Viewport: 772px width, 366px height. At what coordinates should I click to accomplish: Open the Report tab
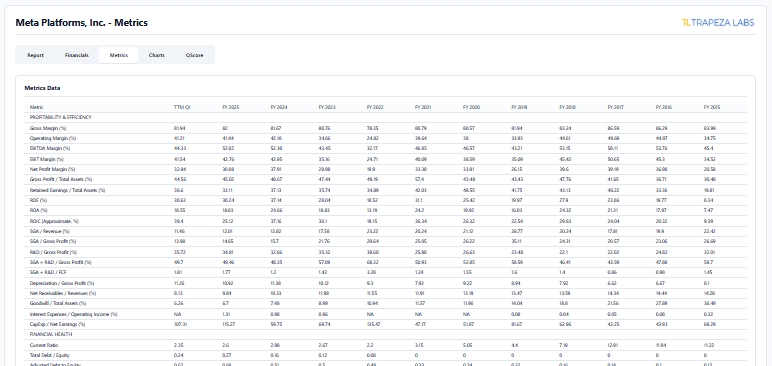[35, 55]
